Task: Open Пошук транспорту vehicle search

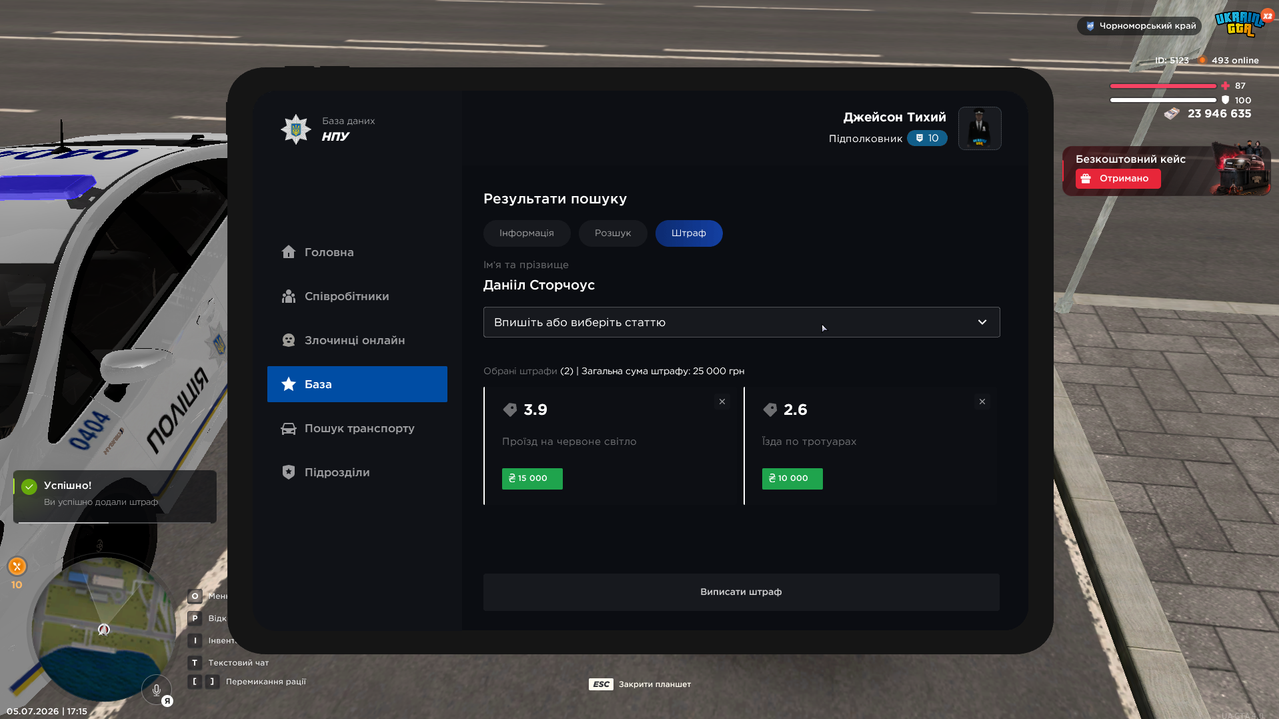Action: (x=357, y=428)
